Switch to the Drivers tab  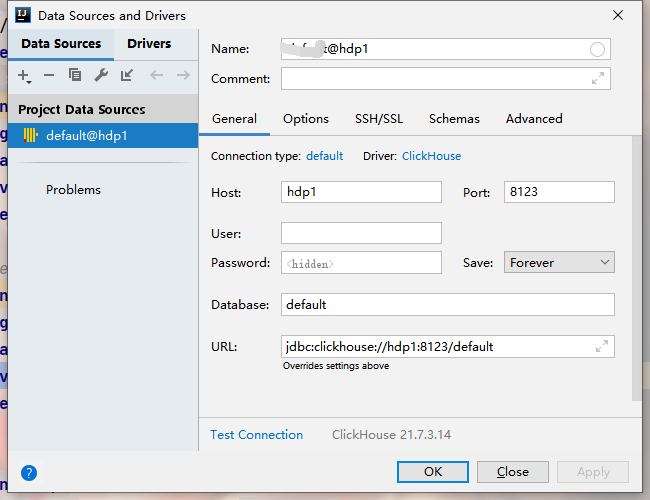[x=149, y=44]
